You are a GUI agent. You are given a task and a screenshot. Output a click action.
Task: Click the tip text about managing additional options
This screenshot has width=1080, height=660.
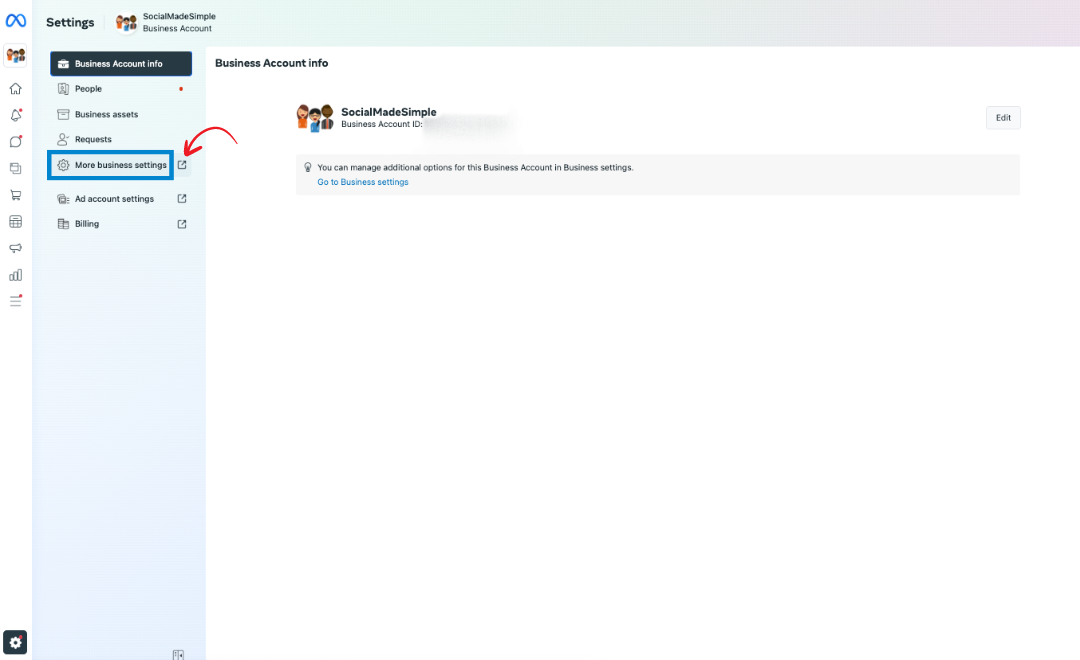pyautogui.click(x=475, y=167)
